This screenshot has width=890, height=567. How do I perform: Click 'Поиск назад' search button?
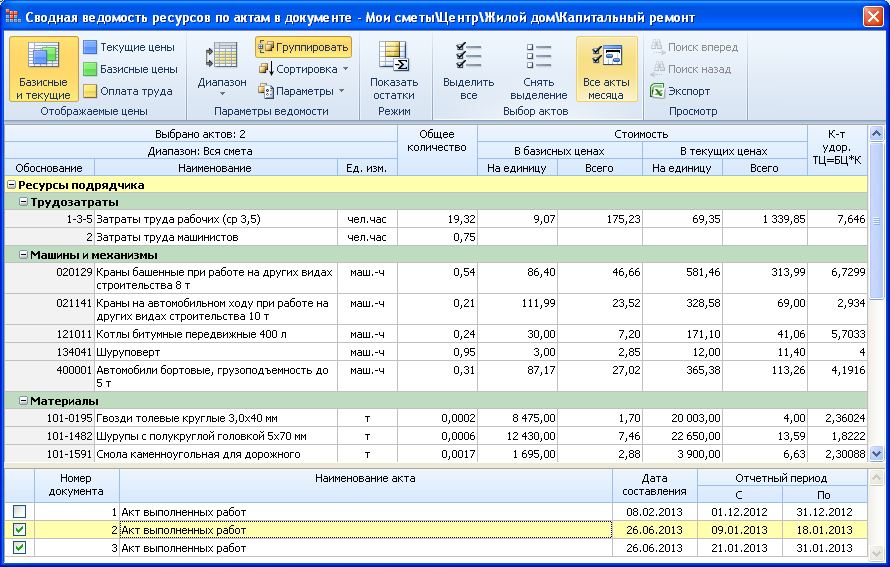tap(691, 69)
